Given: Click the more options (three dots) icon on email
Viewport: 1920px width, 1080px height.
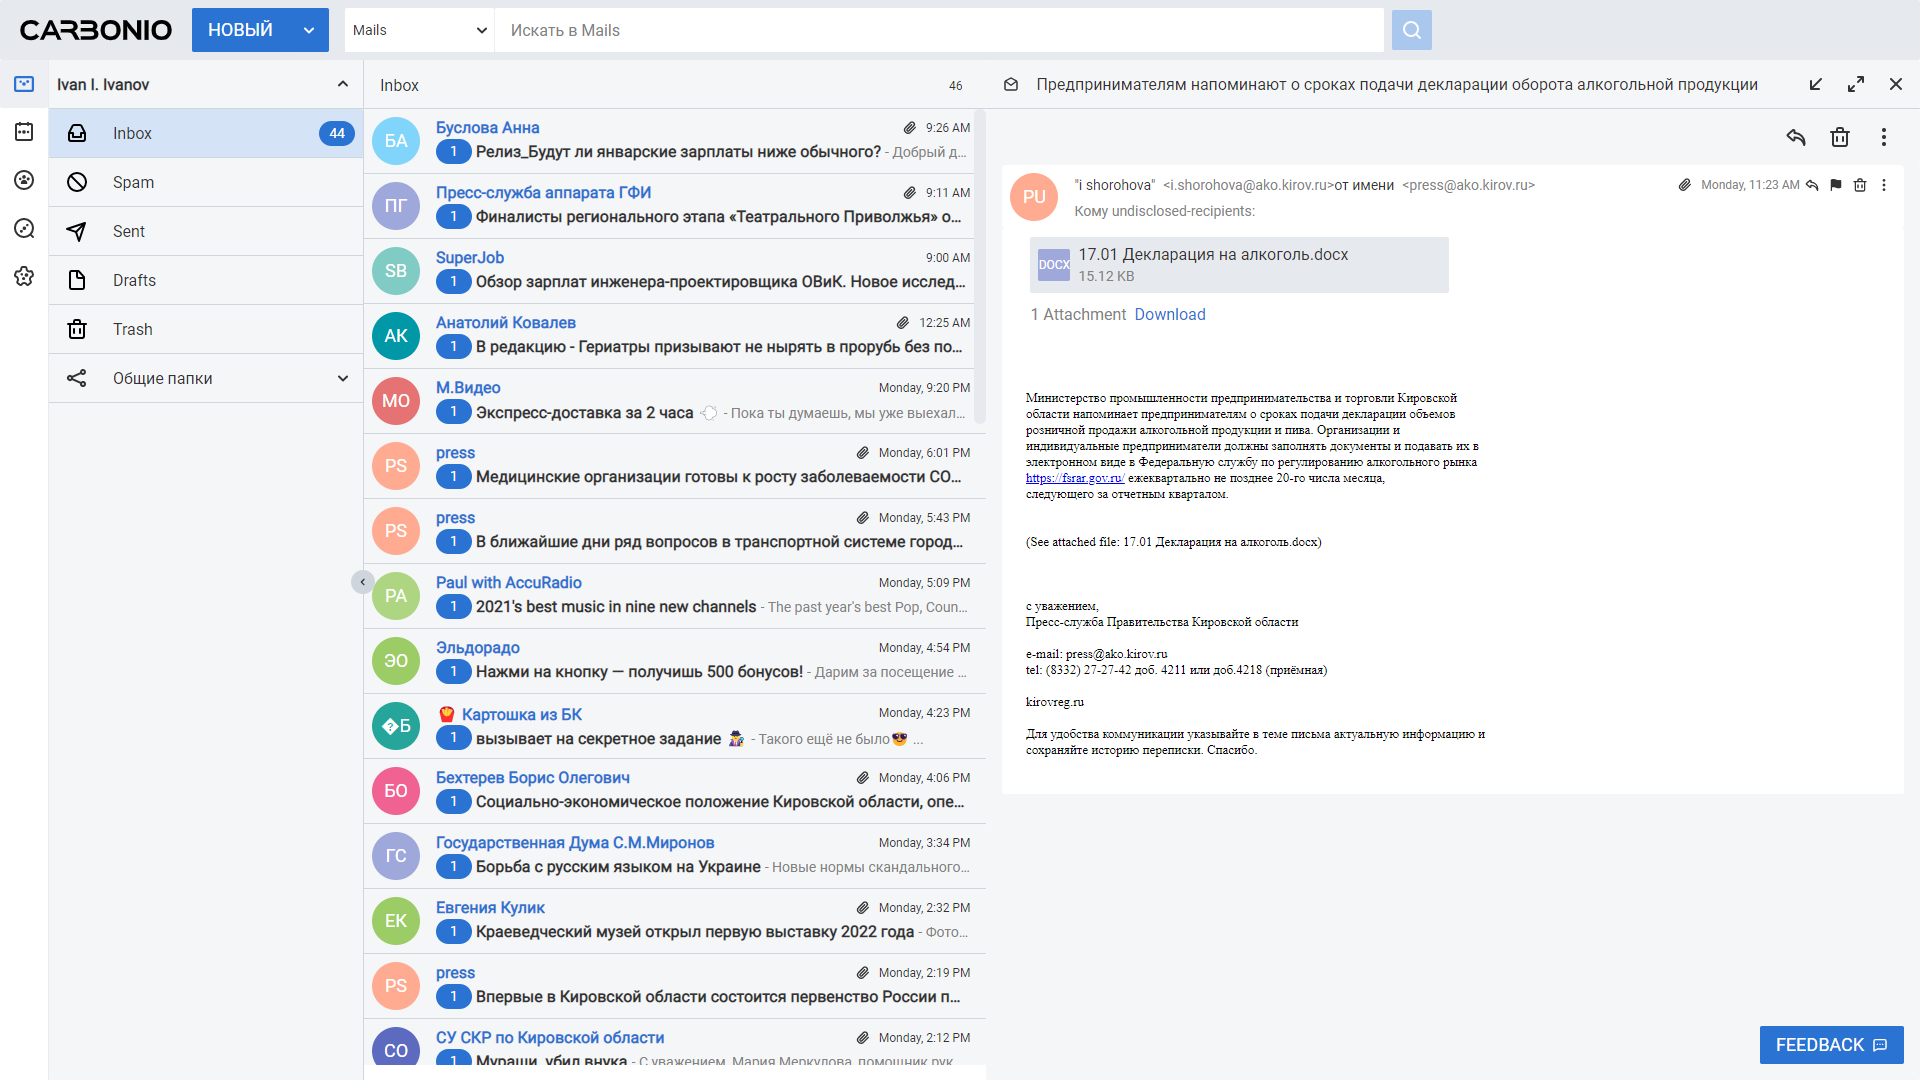Looking at the screenshot, I should (1883, 185).
